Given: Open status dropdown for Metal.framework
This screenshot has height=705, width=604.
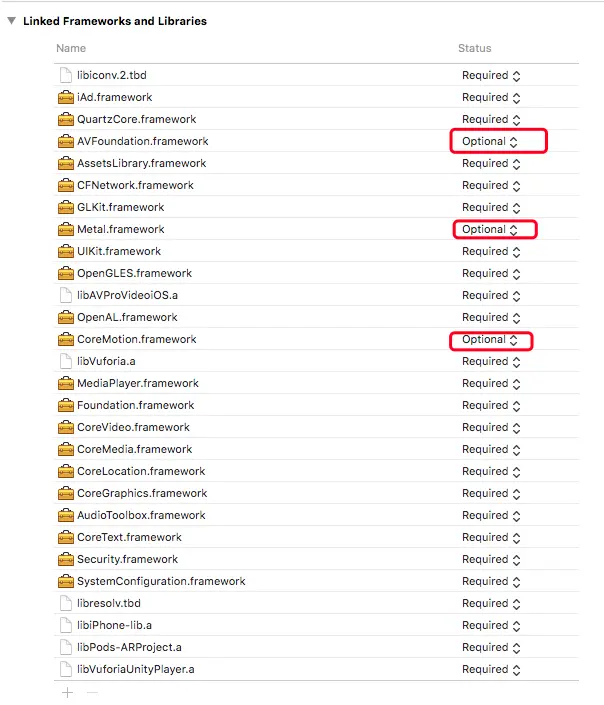Looking at the screenshot, I should coord(490,230).
